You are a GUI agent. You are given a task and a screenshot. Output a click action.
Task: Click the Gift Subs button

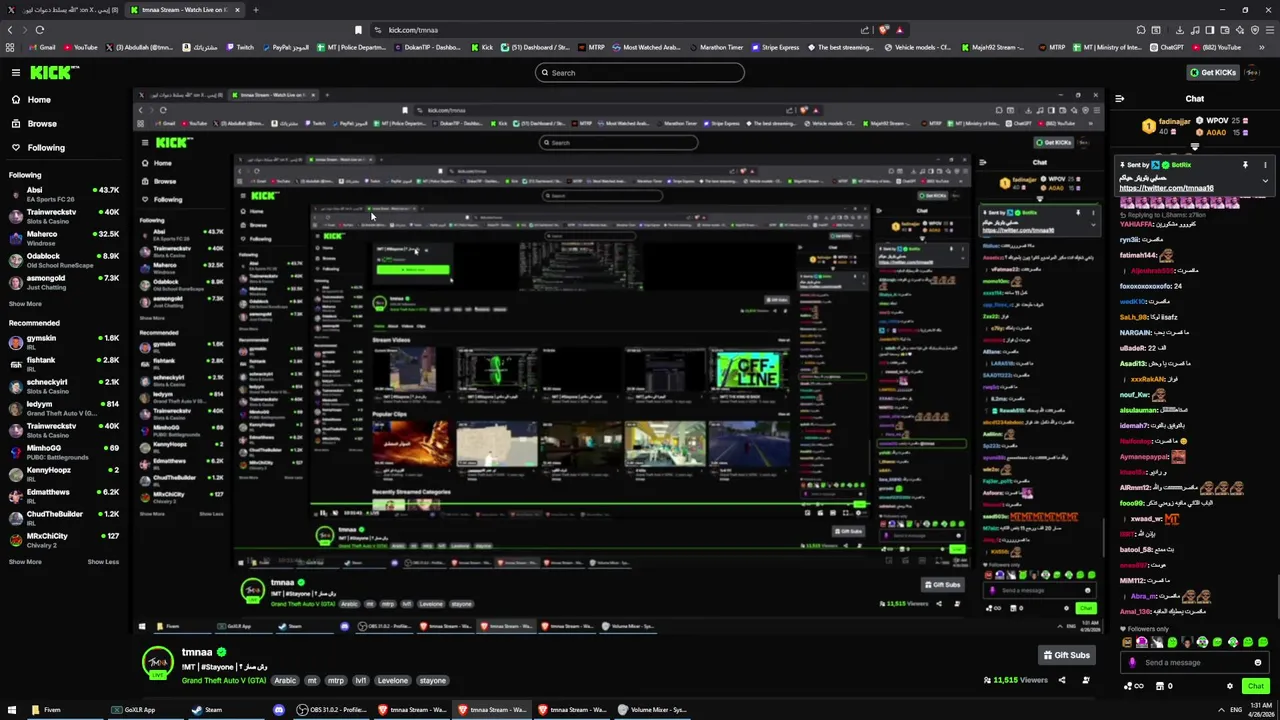tap(1066, 655)
